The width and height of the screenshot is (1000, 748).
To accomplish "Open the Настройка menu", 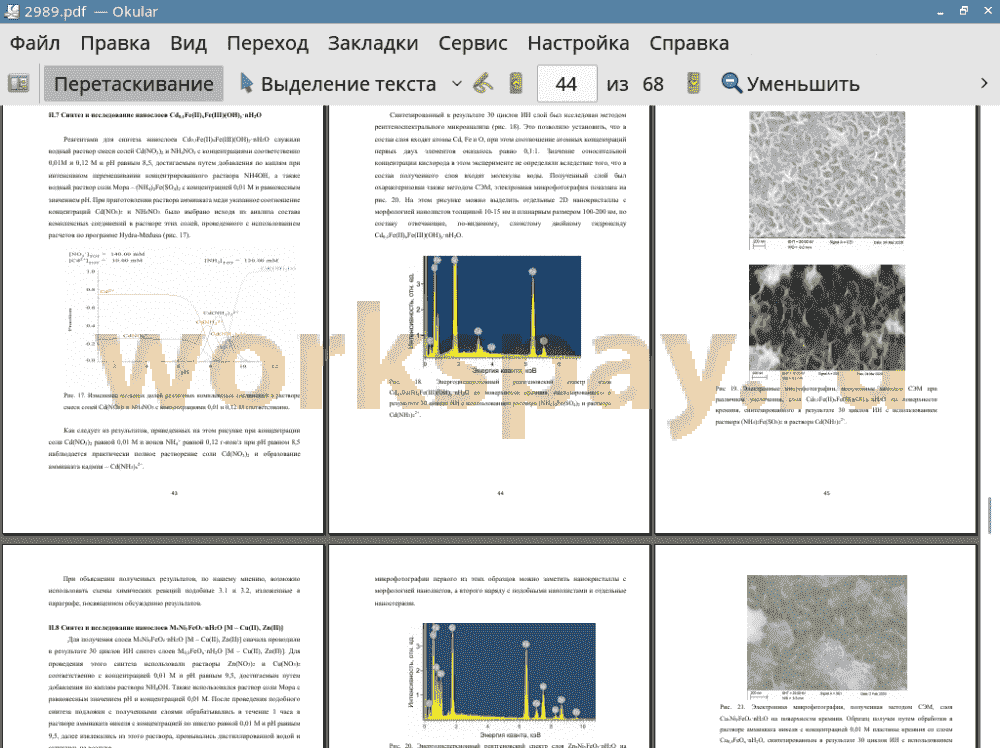I will click(x=578, y=43).
